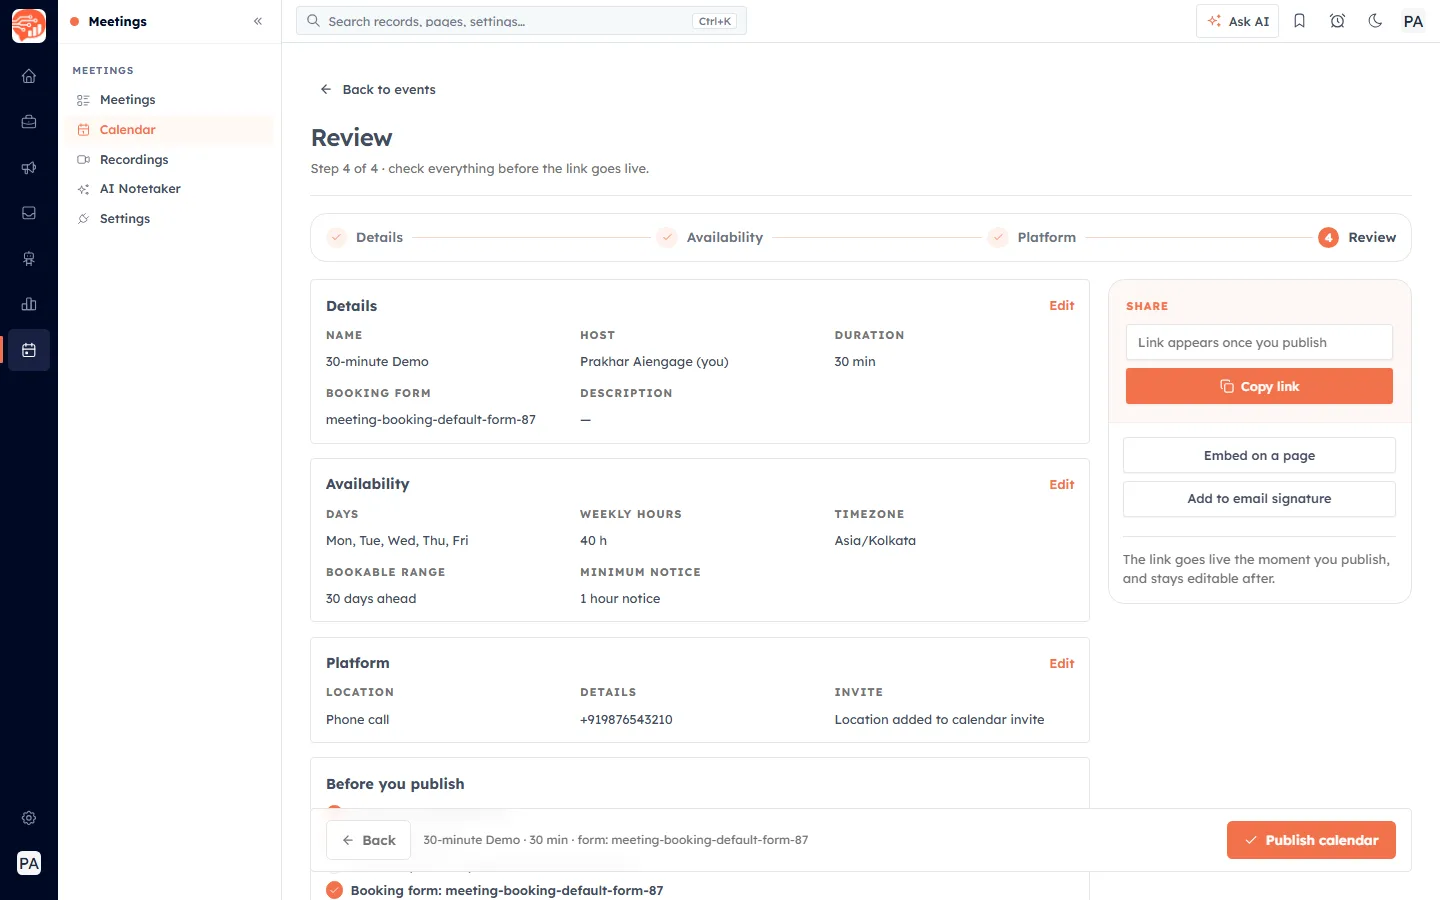Open Recordings in the sidebar

click(x=169, y=160)
